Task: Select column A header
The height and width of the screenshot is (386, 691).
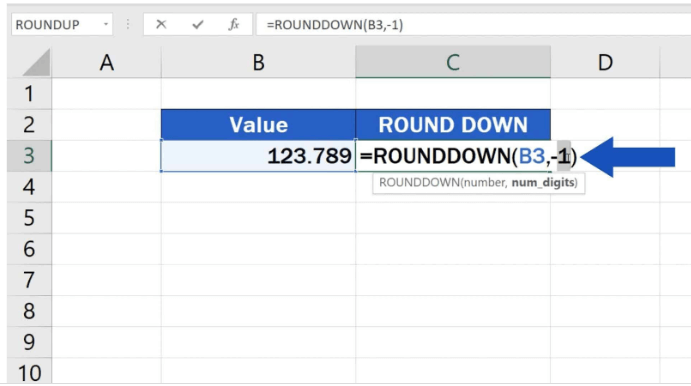Action: tap(107, 62)
